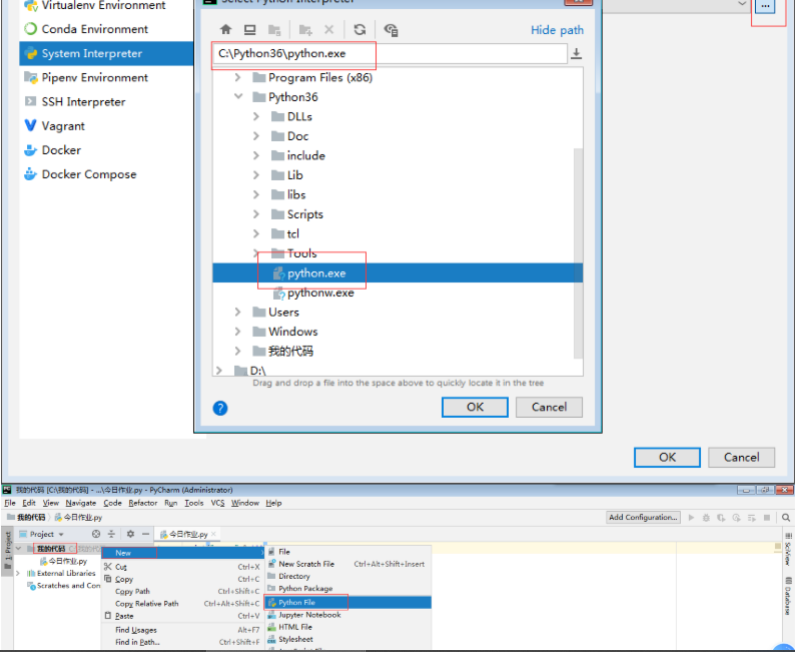The width and height of the screenshot is (795, 652).
Task: Click OK in the outer Add Interpreter dialog
Action: click(x=667, y=457)
